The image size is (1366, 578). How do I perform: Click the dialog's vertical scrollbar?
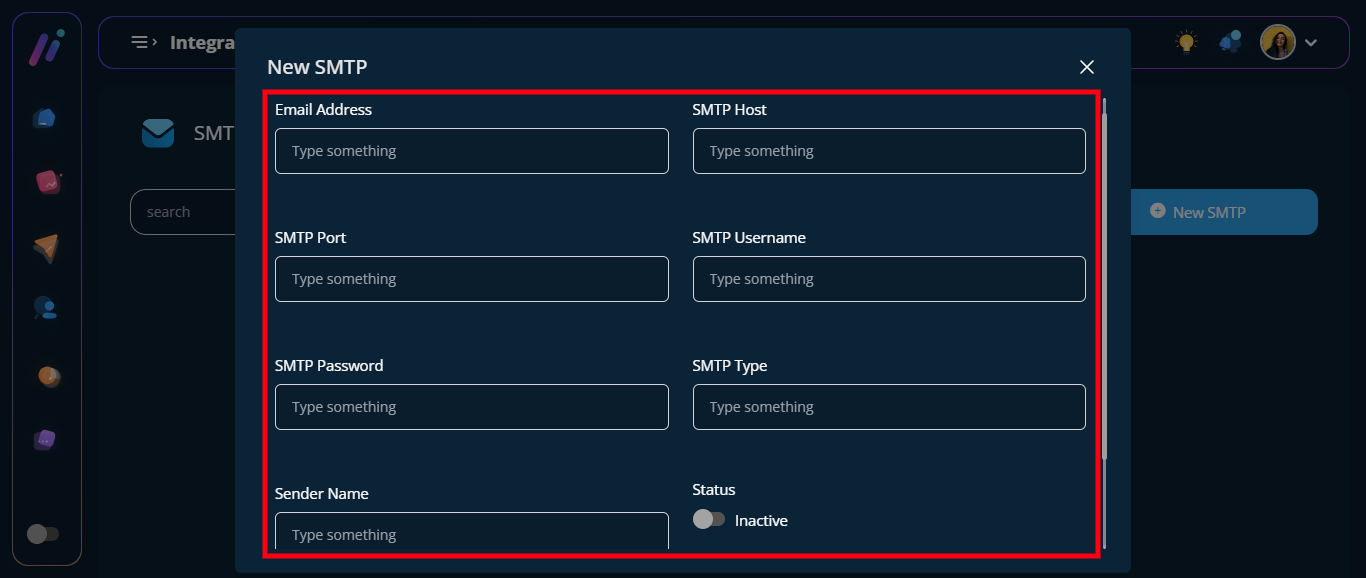tap(1104, 280)
